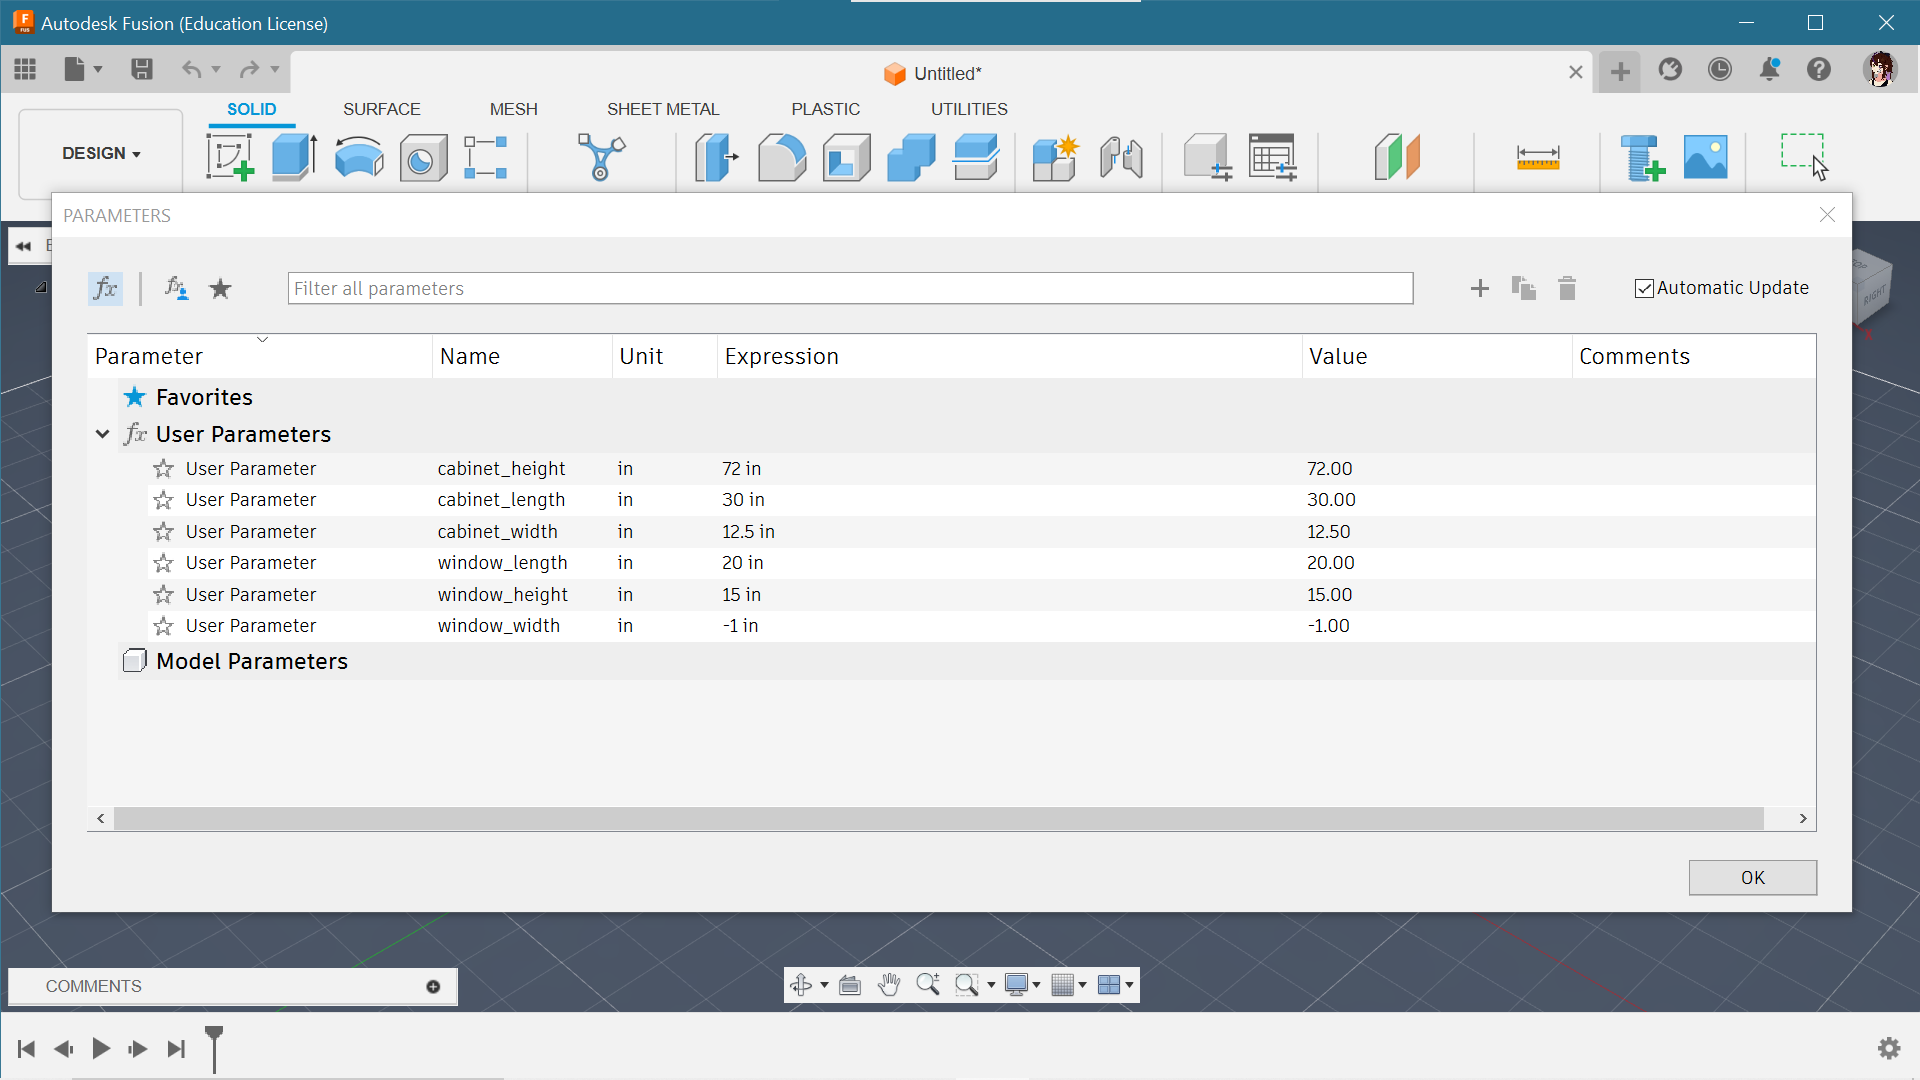Close the Parameters dialog
Image resolution: width=1920 pixels, height=1080 pixels.
(x=1827, y=215)
